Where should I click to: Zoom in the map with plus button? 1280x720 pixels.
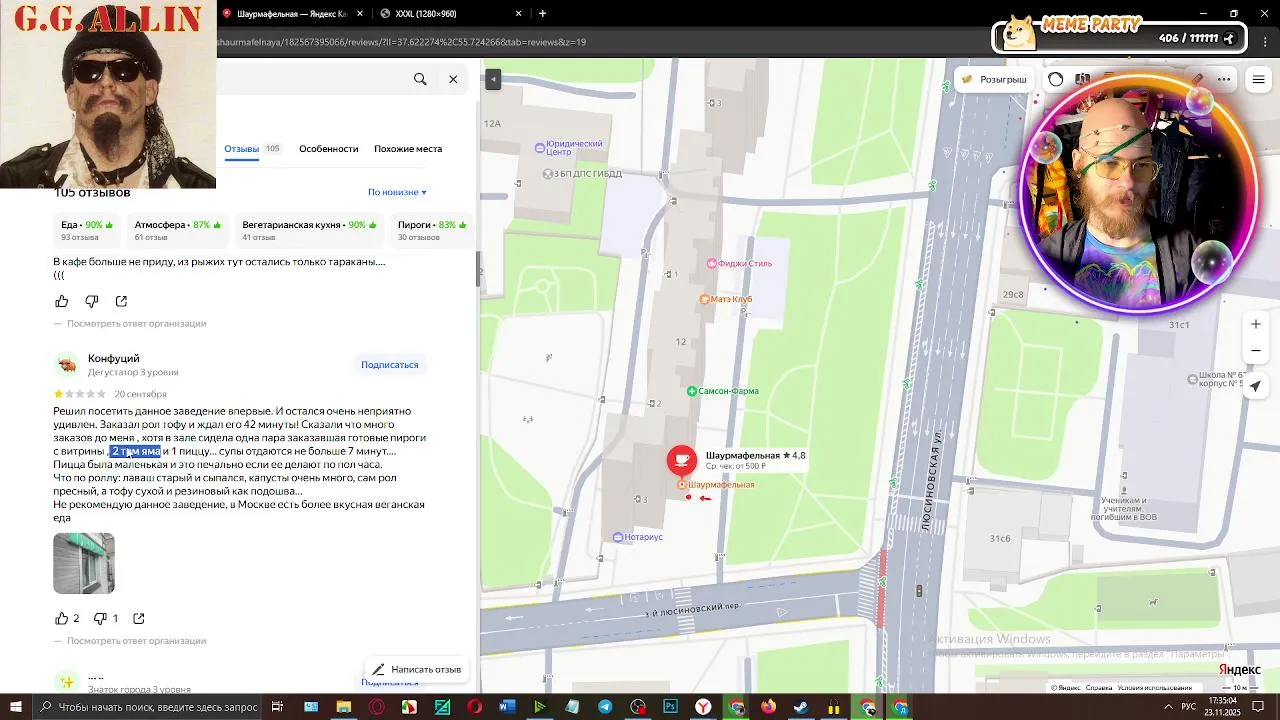(1256, 324)
